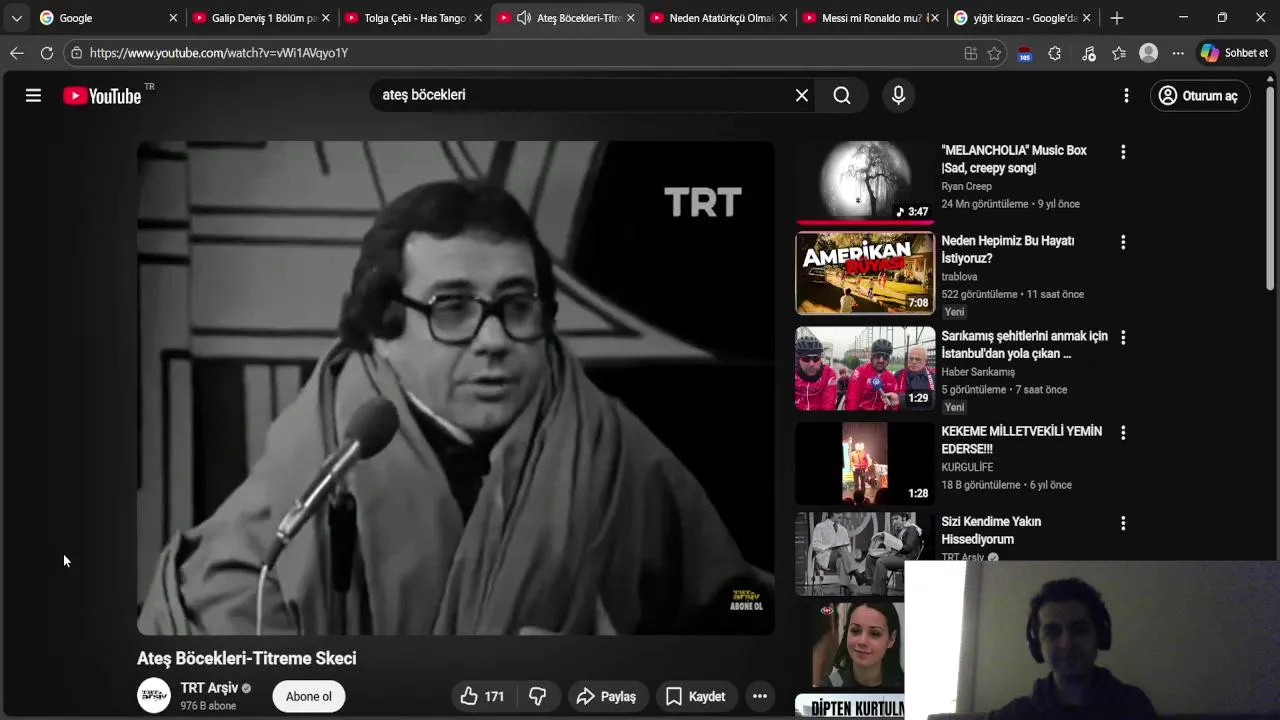Mute the Ateş Böcekleri tab via speaker icon
Screen dimensions: 1280x720
click(524, 18)
